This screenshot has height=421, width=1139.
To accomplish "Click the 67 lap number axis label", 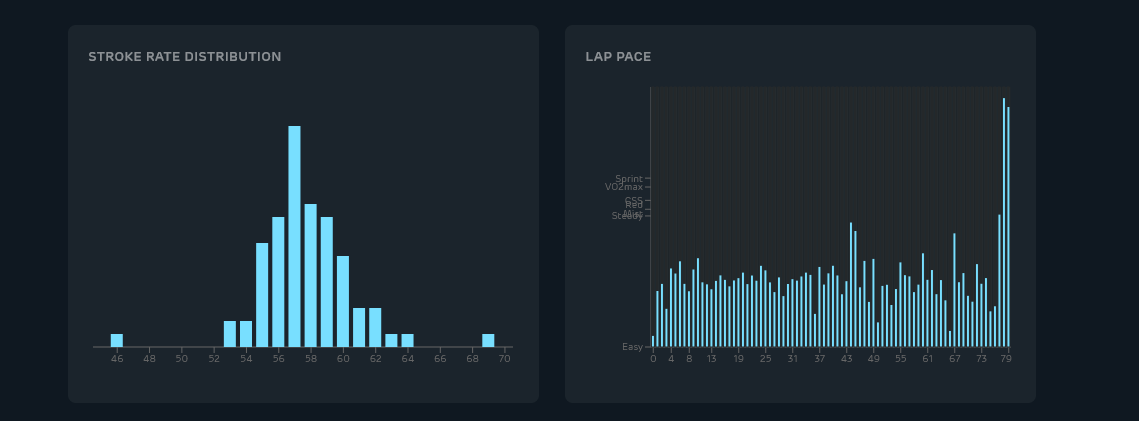I will 954,359.
